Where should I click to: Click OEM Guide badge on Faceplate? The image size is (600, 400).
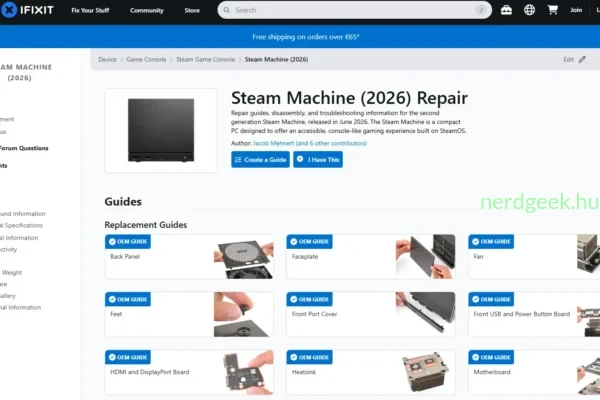[310, 242]
